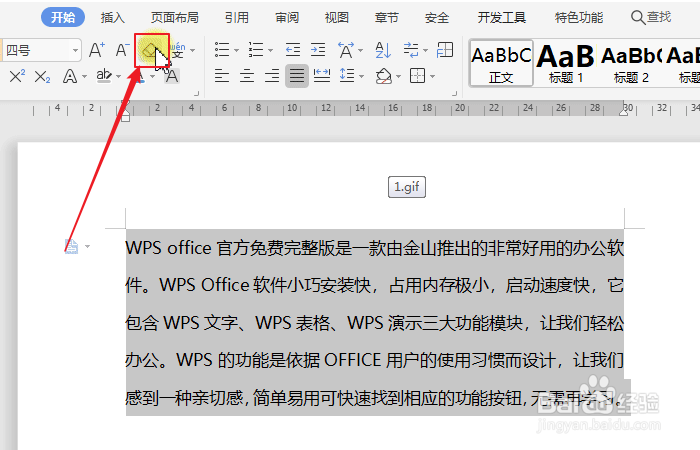Click the text line starting "WPS office 官方免费完整版"
The image size is (700, 450).
coord(375,248)
